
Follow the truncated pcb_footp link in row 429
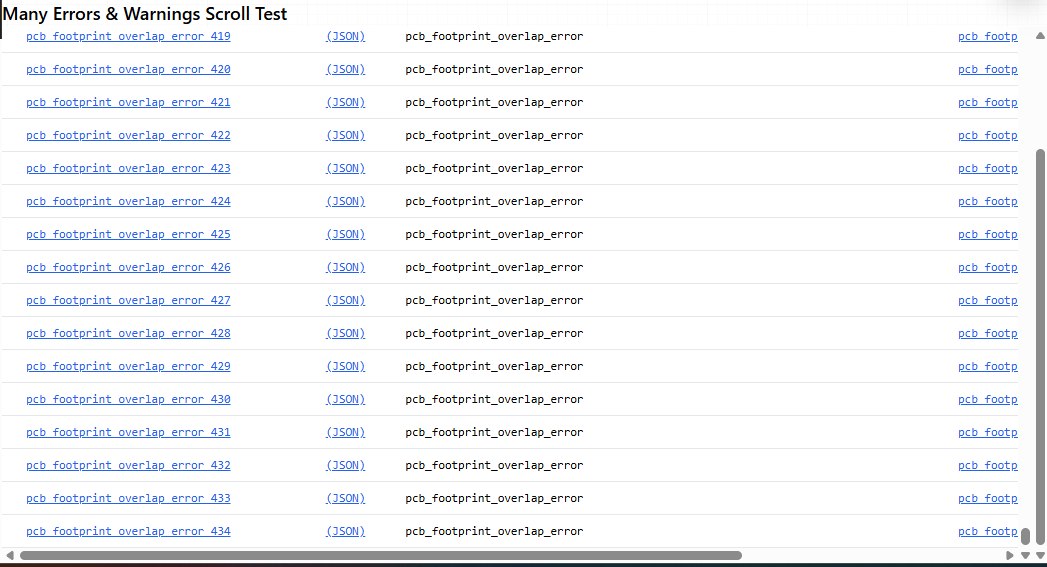[988, 367]
